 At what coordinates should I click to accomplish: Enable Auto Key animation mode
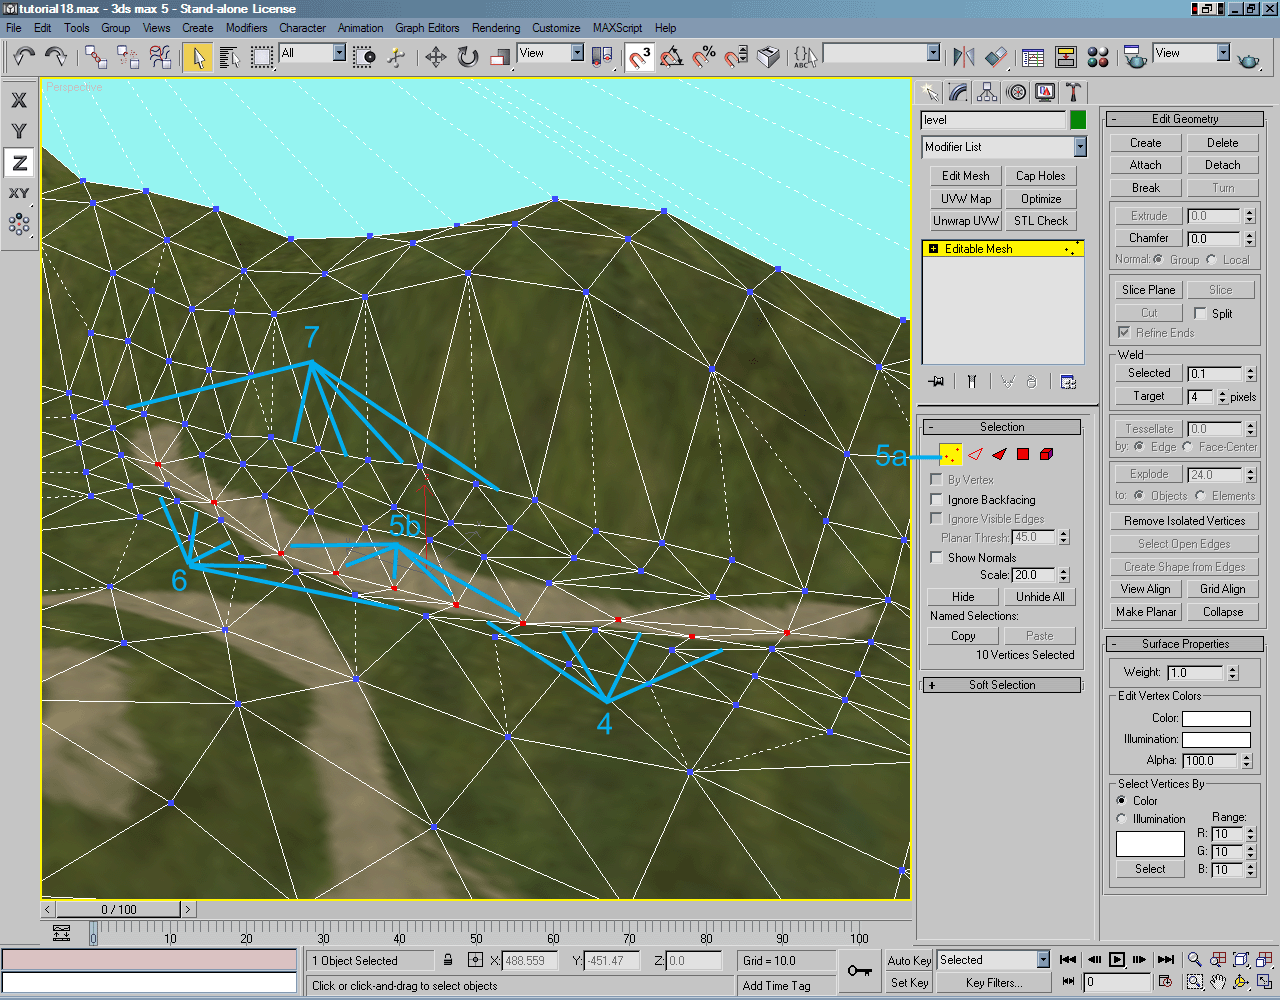[908, 960]
